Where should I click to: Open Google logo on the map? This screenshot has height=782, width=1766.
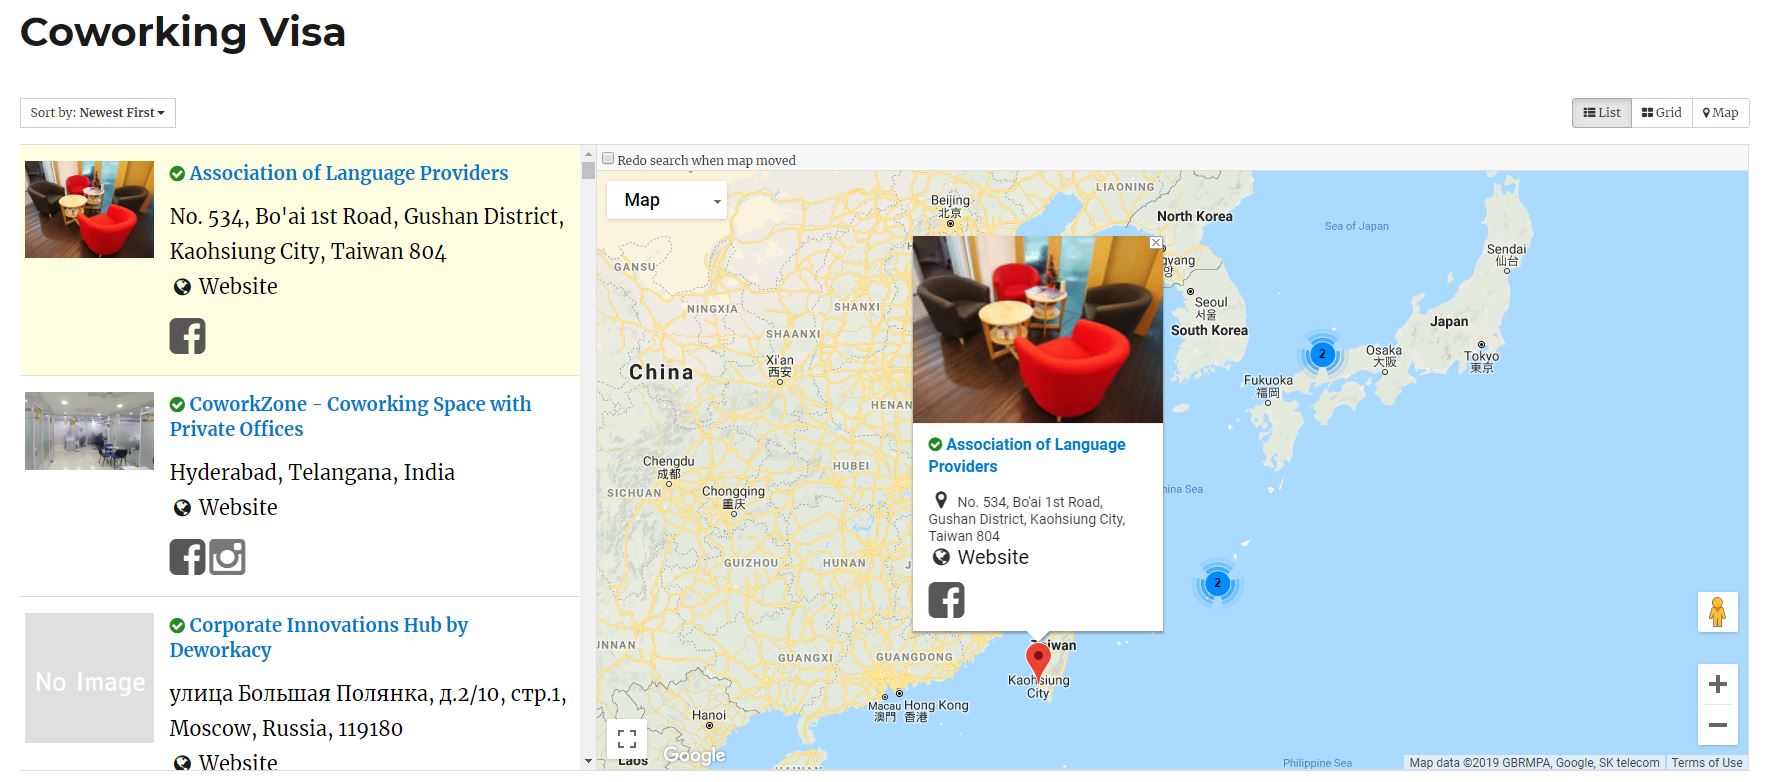pyautogui.click(x=694, y=755)
